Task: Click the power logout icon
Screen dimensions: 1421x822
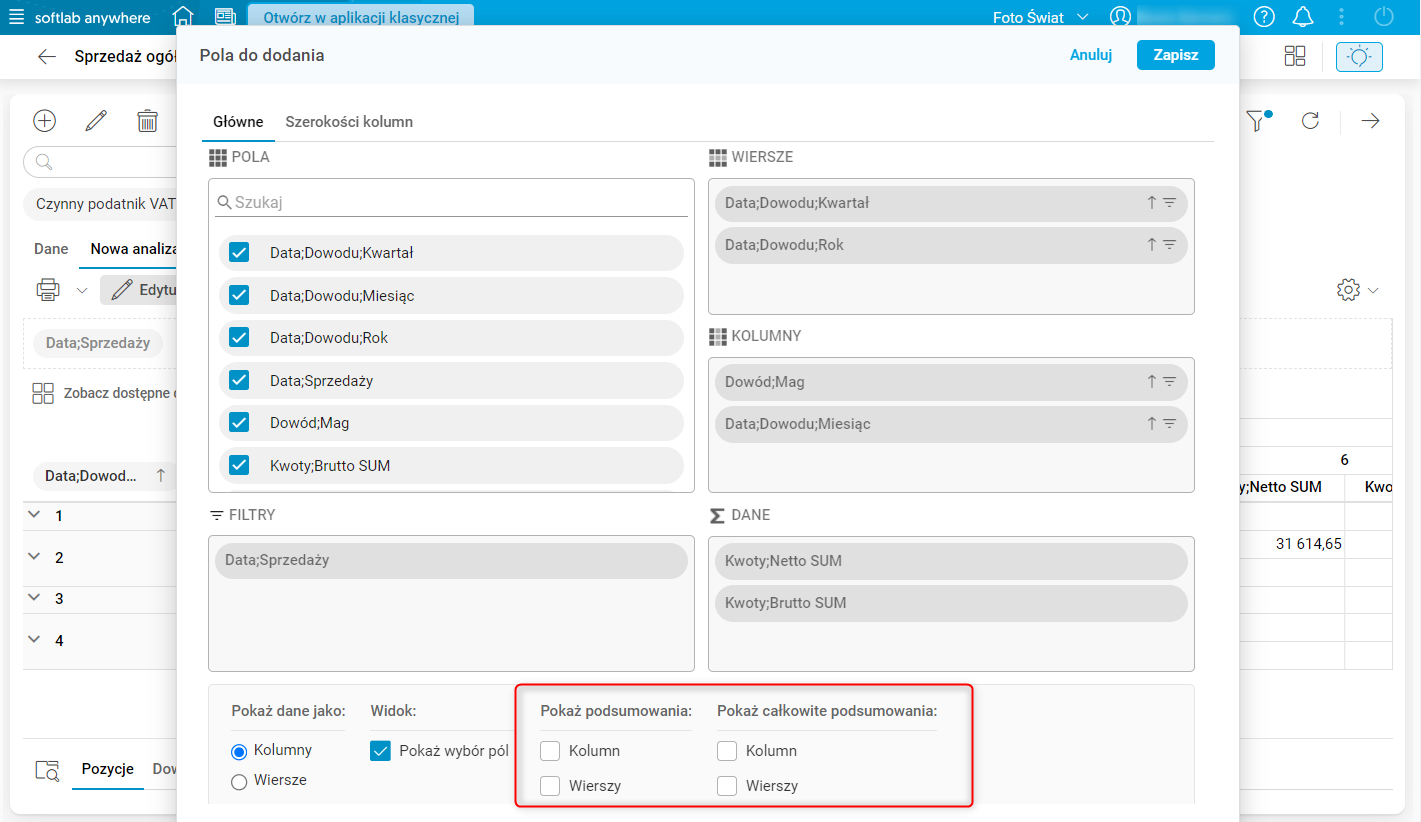Action: [1384, 17]
